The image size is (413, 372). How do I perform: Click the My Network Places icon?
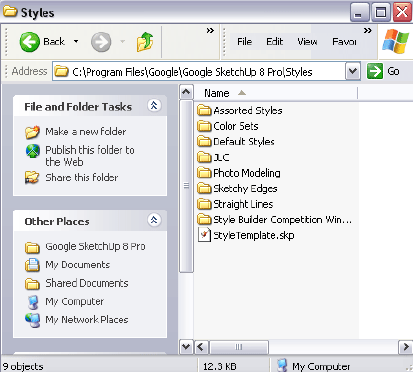tap(33, 320)
